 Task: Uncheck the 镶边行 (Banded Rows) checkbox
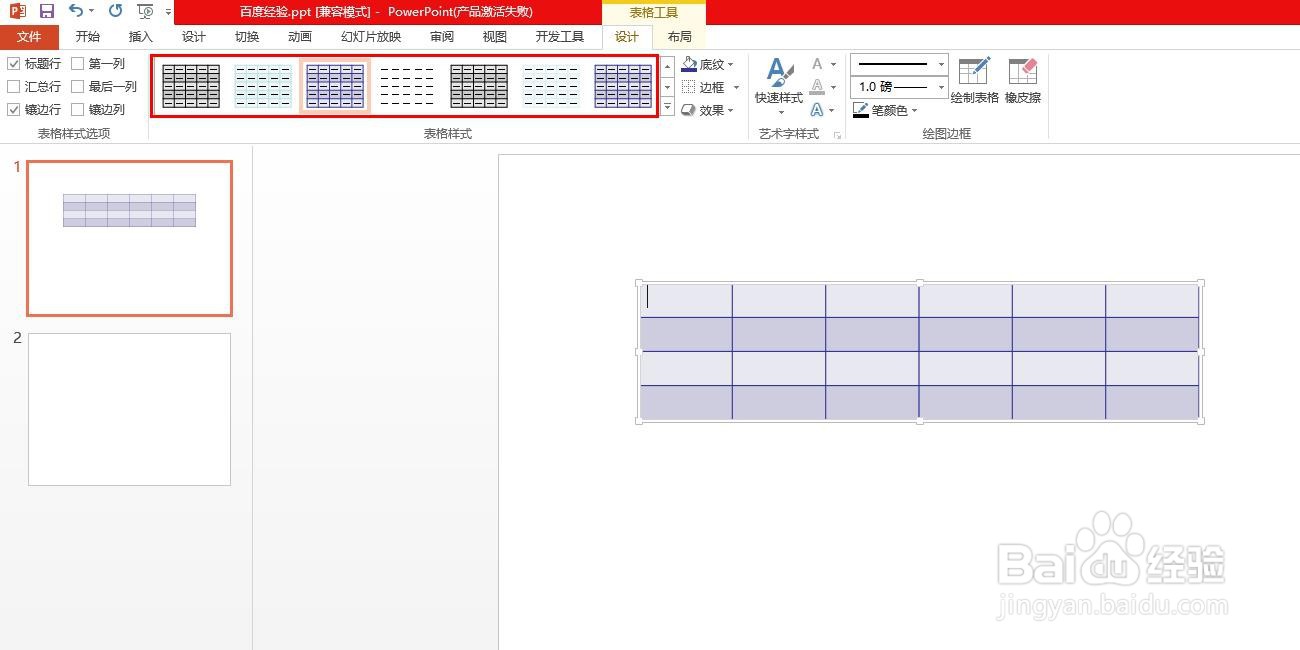[14, 110]
